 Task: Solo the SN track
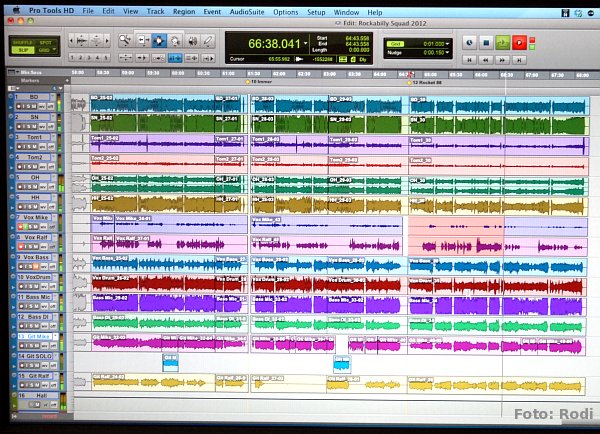(x=29, y=126)
